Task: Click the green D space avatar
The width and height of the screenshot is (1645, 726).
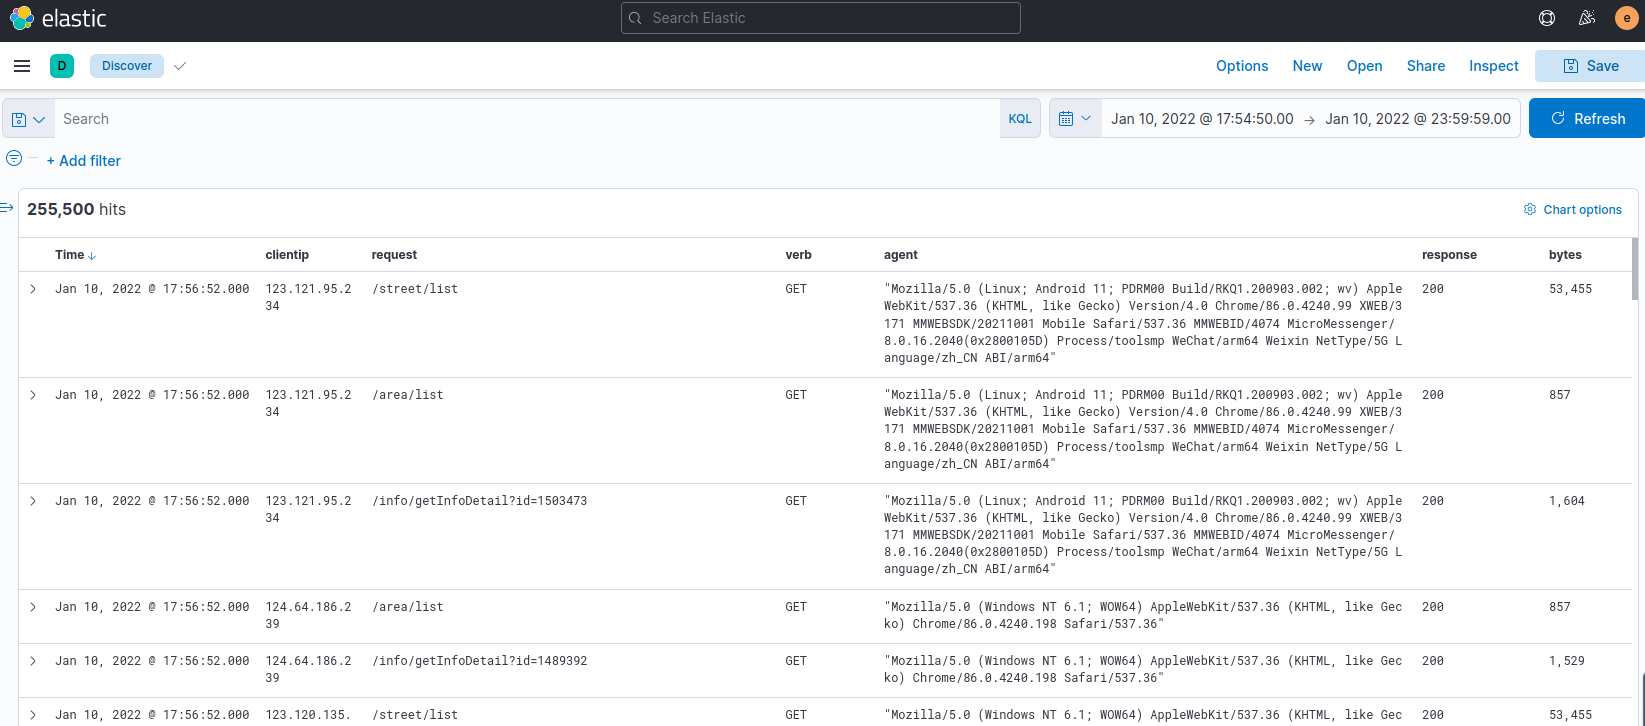Action: pyautogui.click(x=62, y=66)
